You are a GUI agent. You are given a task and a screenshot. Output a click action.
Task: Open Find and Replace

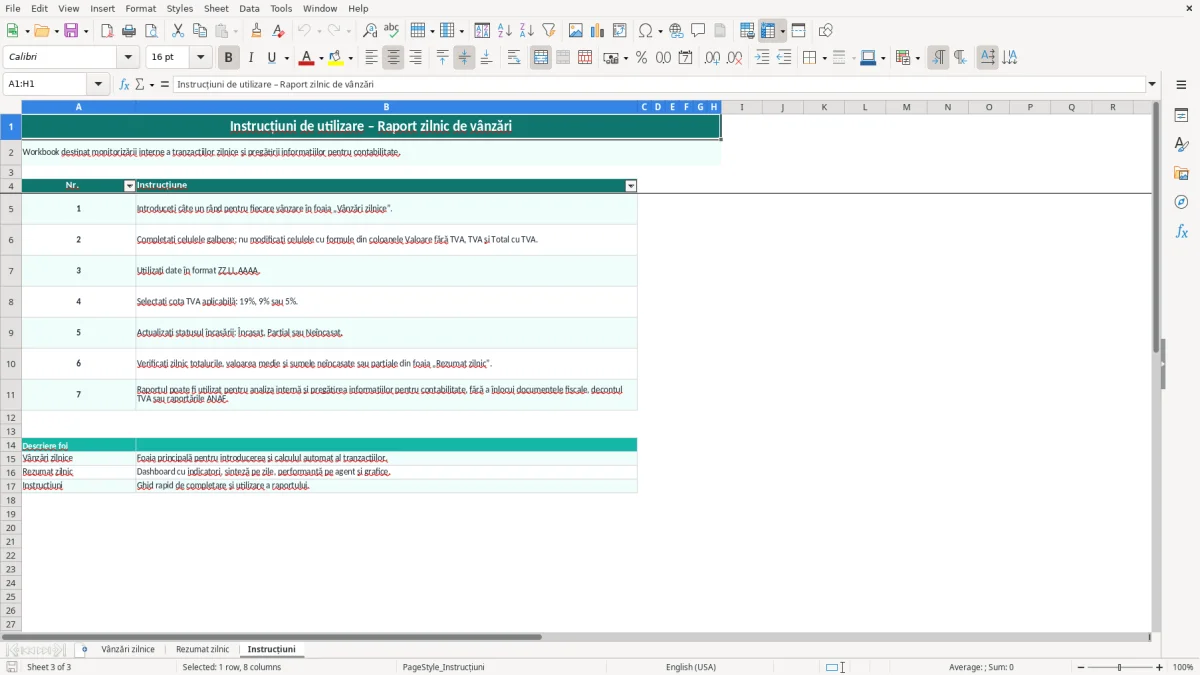(370, 31)
